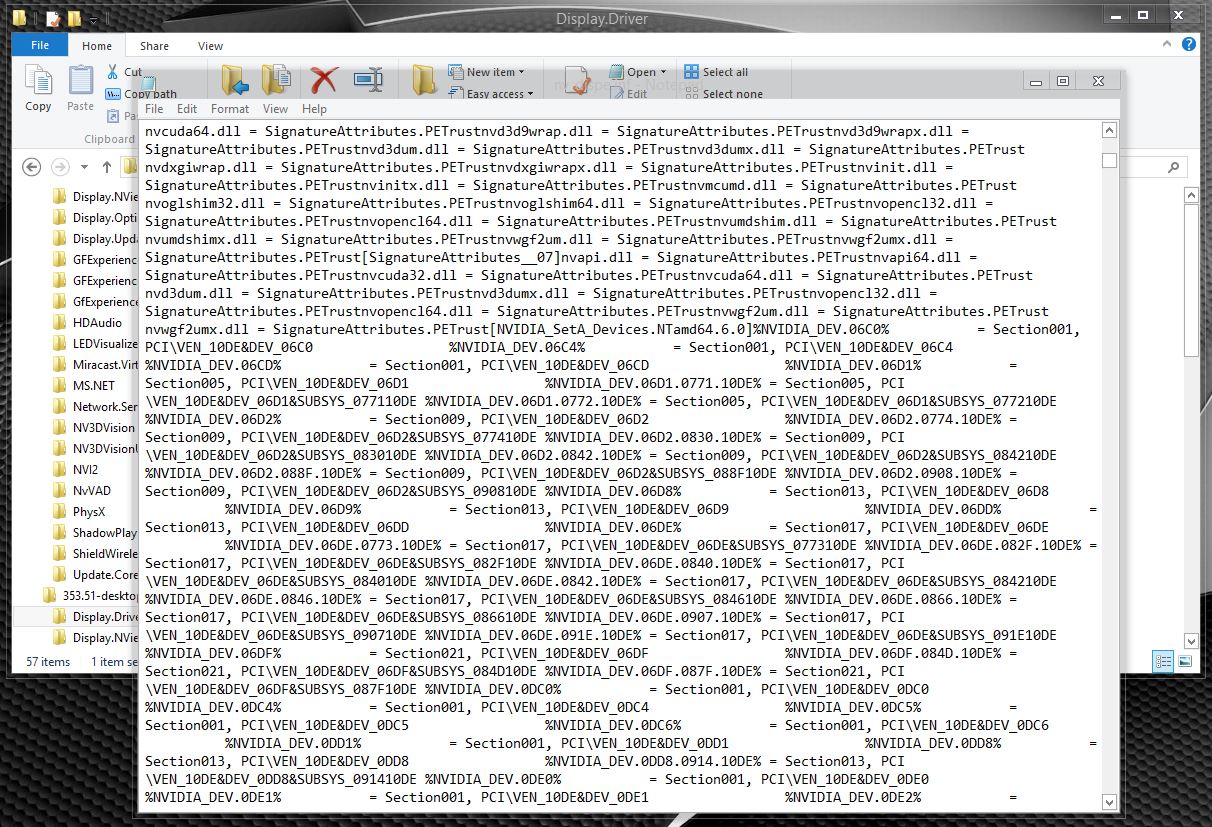1212x827 pixels.
Task: Select the ShadowPlay folder
Action: click(x=95, y=532)
